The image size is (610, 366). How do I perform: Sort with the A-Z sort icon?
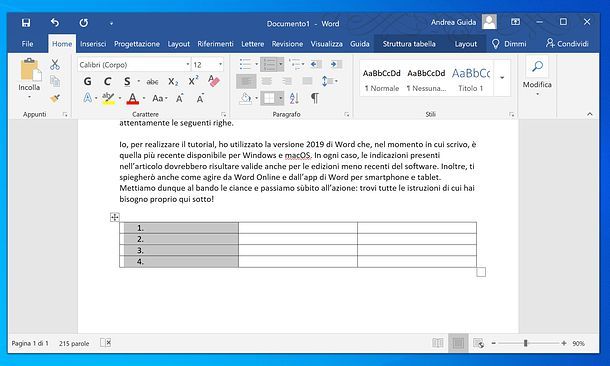[x=294, y=98]
